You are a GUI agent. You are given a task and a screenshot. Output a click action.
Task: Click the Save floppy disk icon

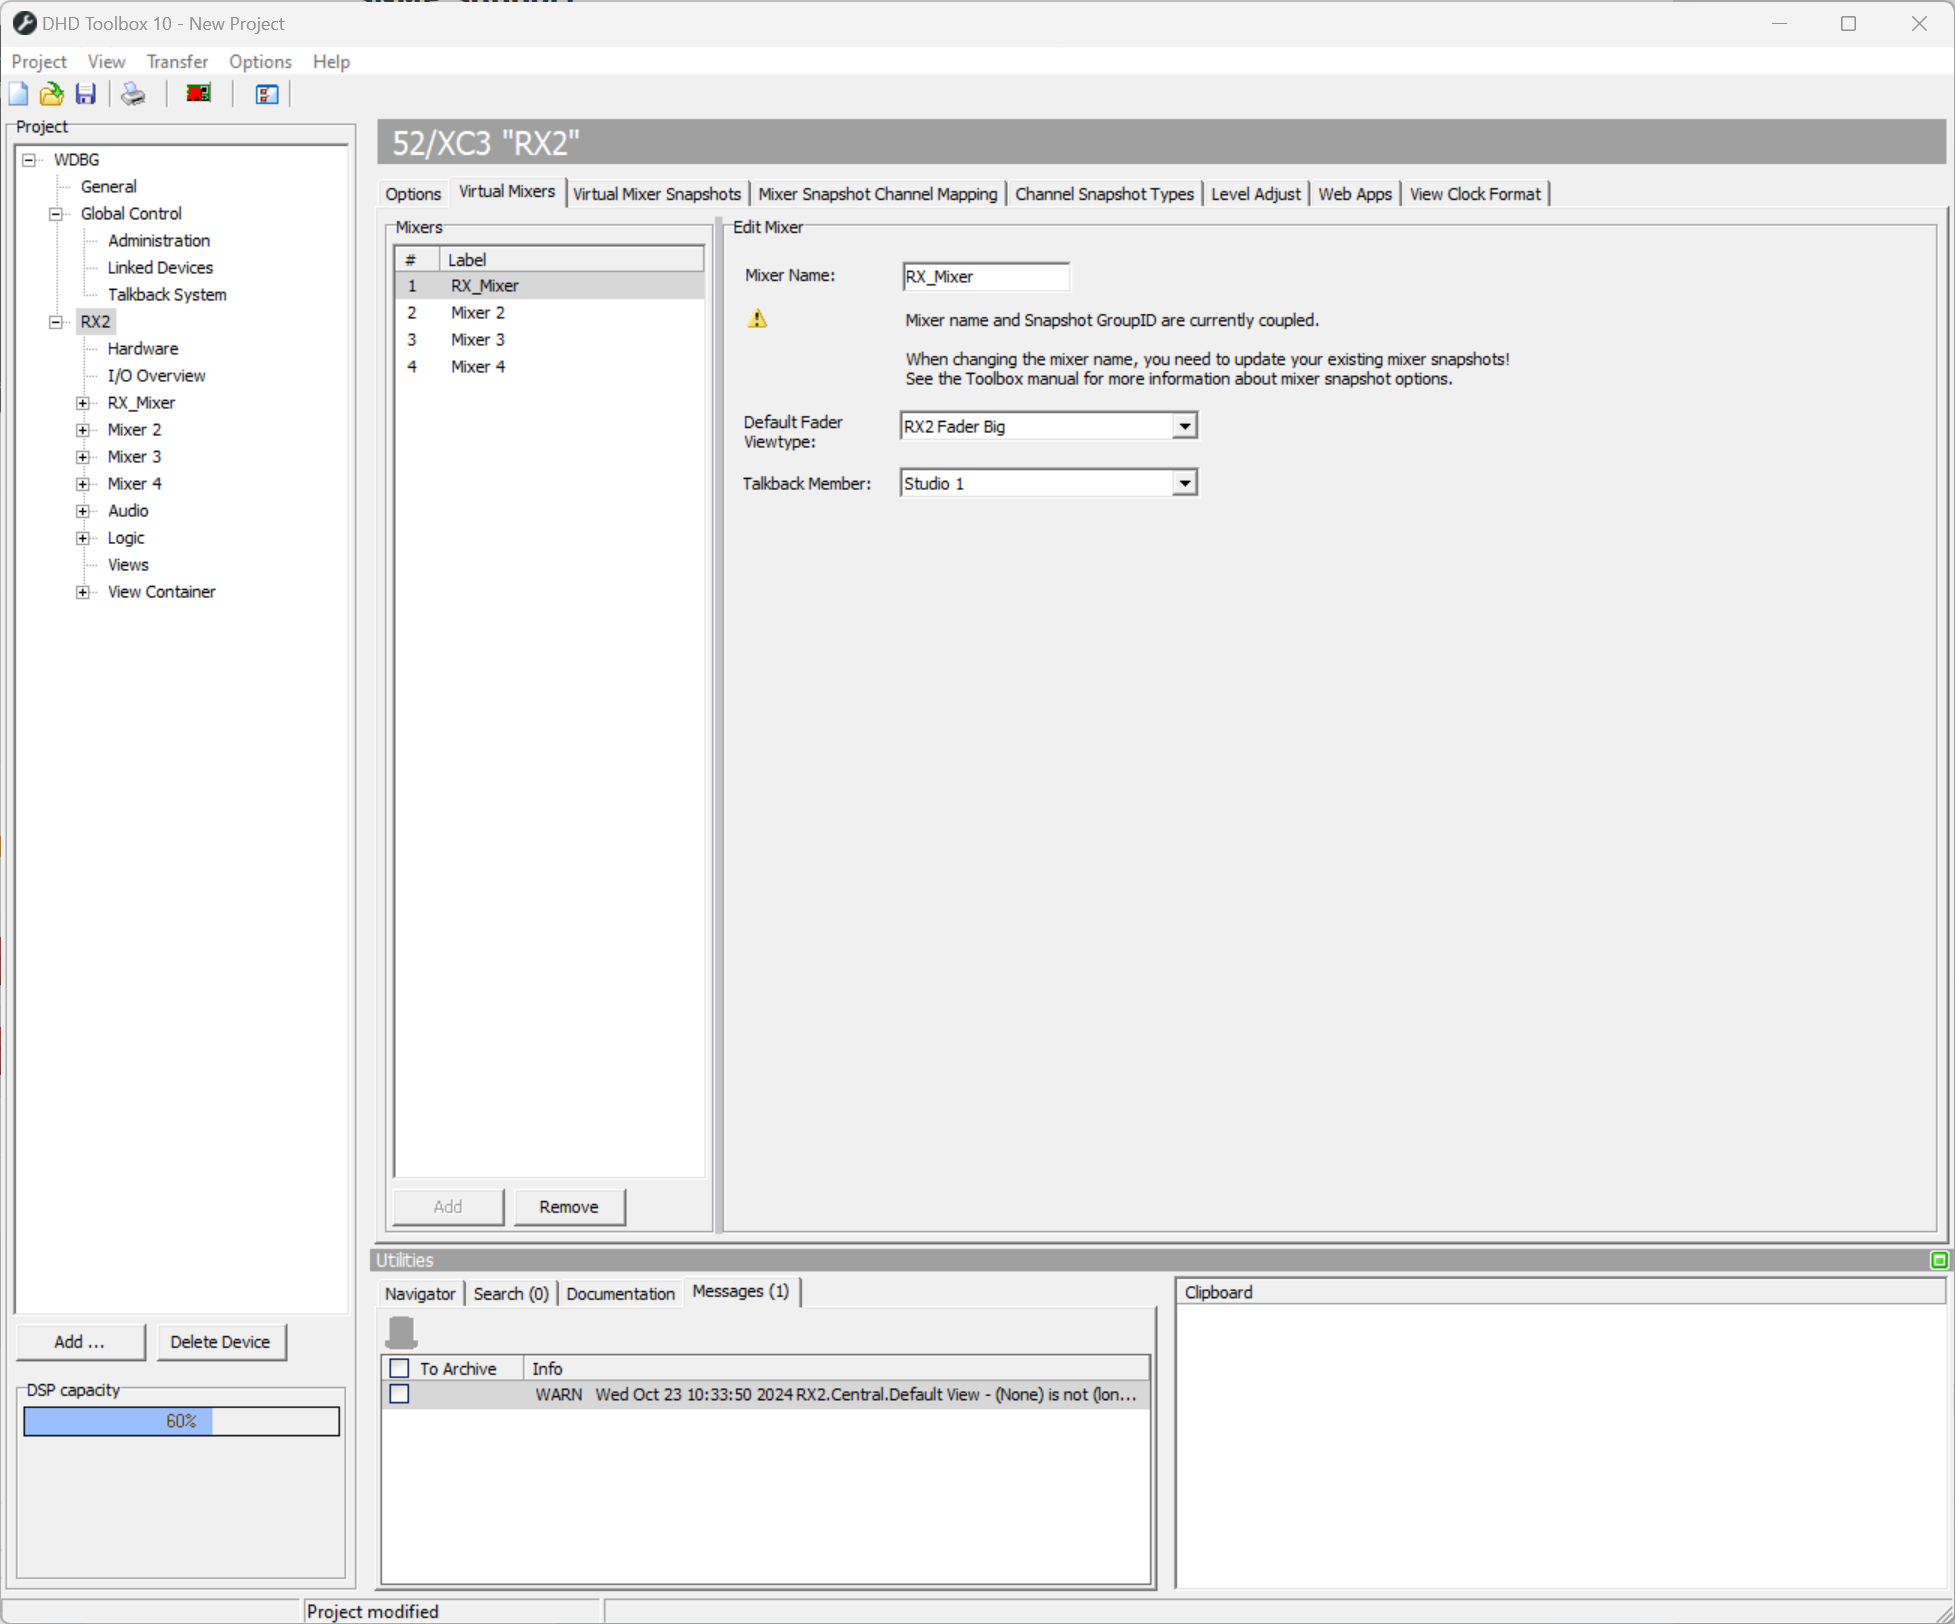[86, 94]
